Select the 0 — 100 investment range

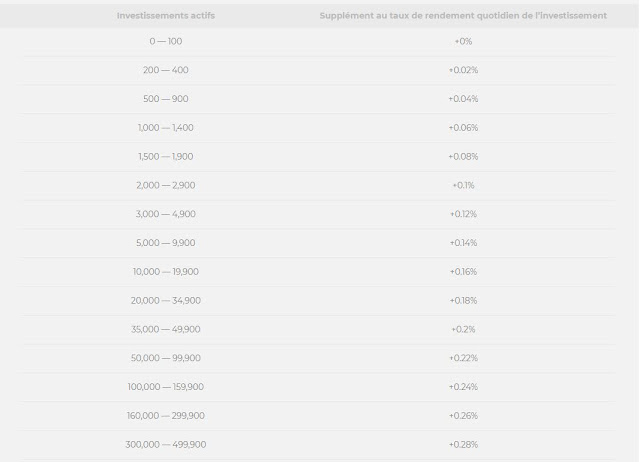coord(166,41)
